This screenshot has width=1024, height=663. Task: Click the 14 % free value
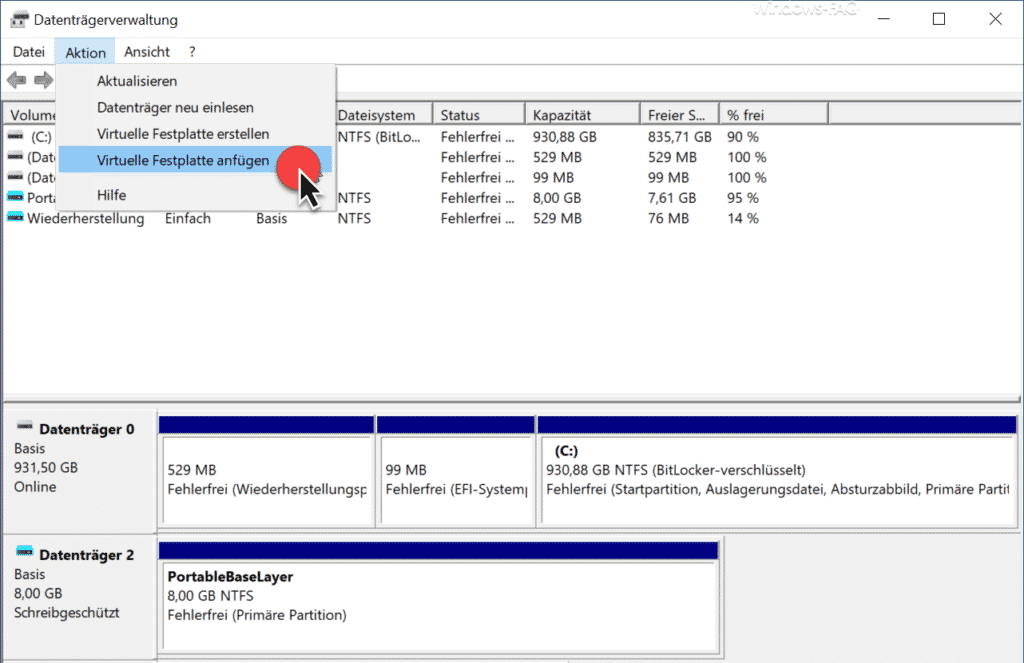click(x=743, y=218)
